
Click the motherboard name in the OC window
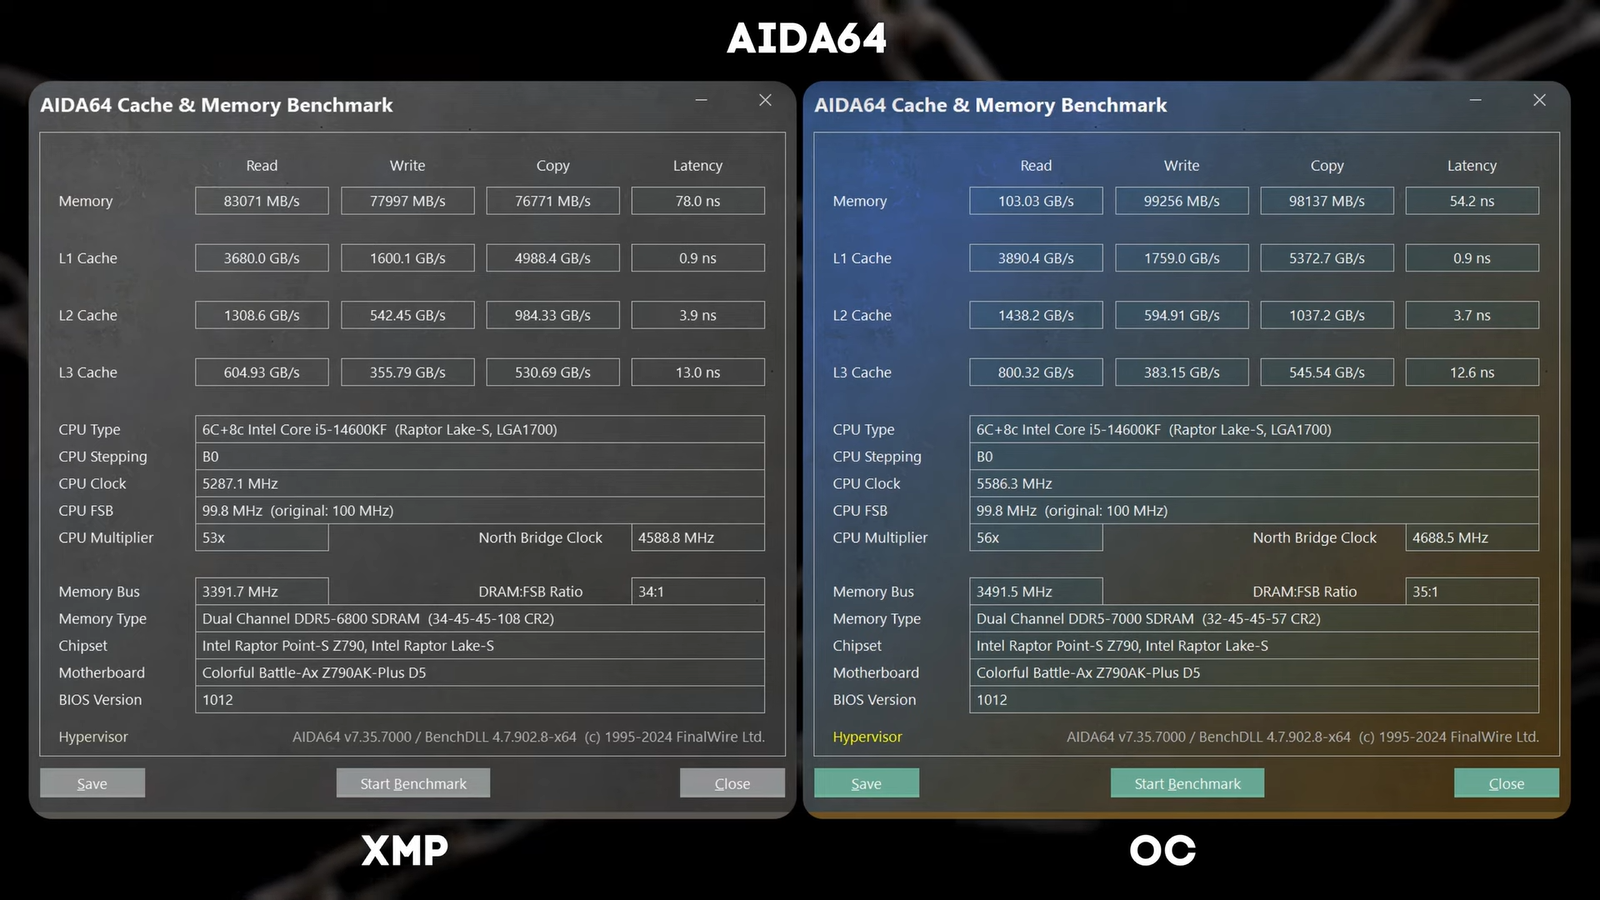pos(1254,673)
